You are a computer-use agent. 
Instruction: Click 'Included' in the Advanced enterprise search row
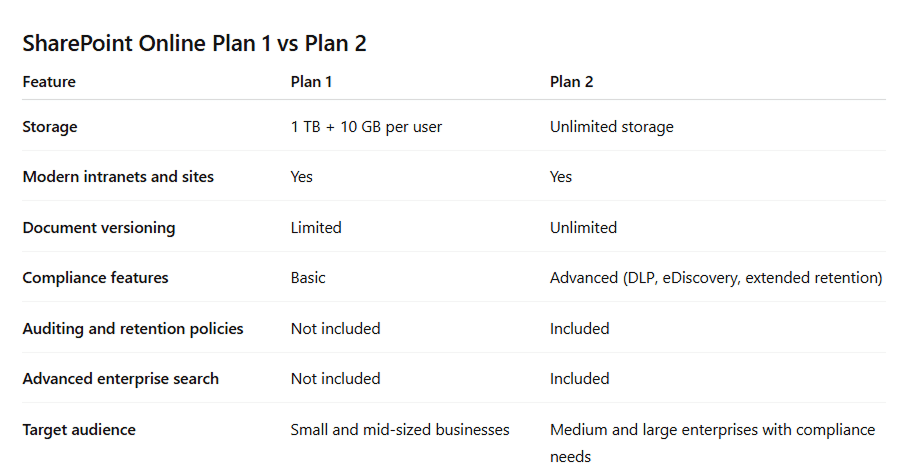[579, 379]
